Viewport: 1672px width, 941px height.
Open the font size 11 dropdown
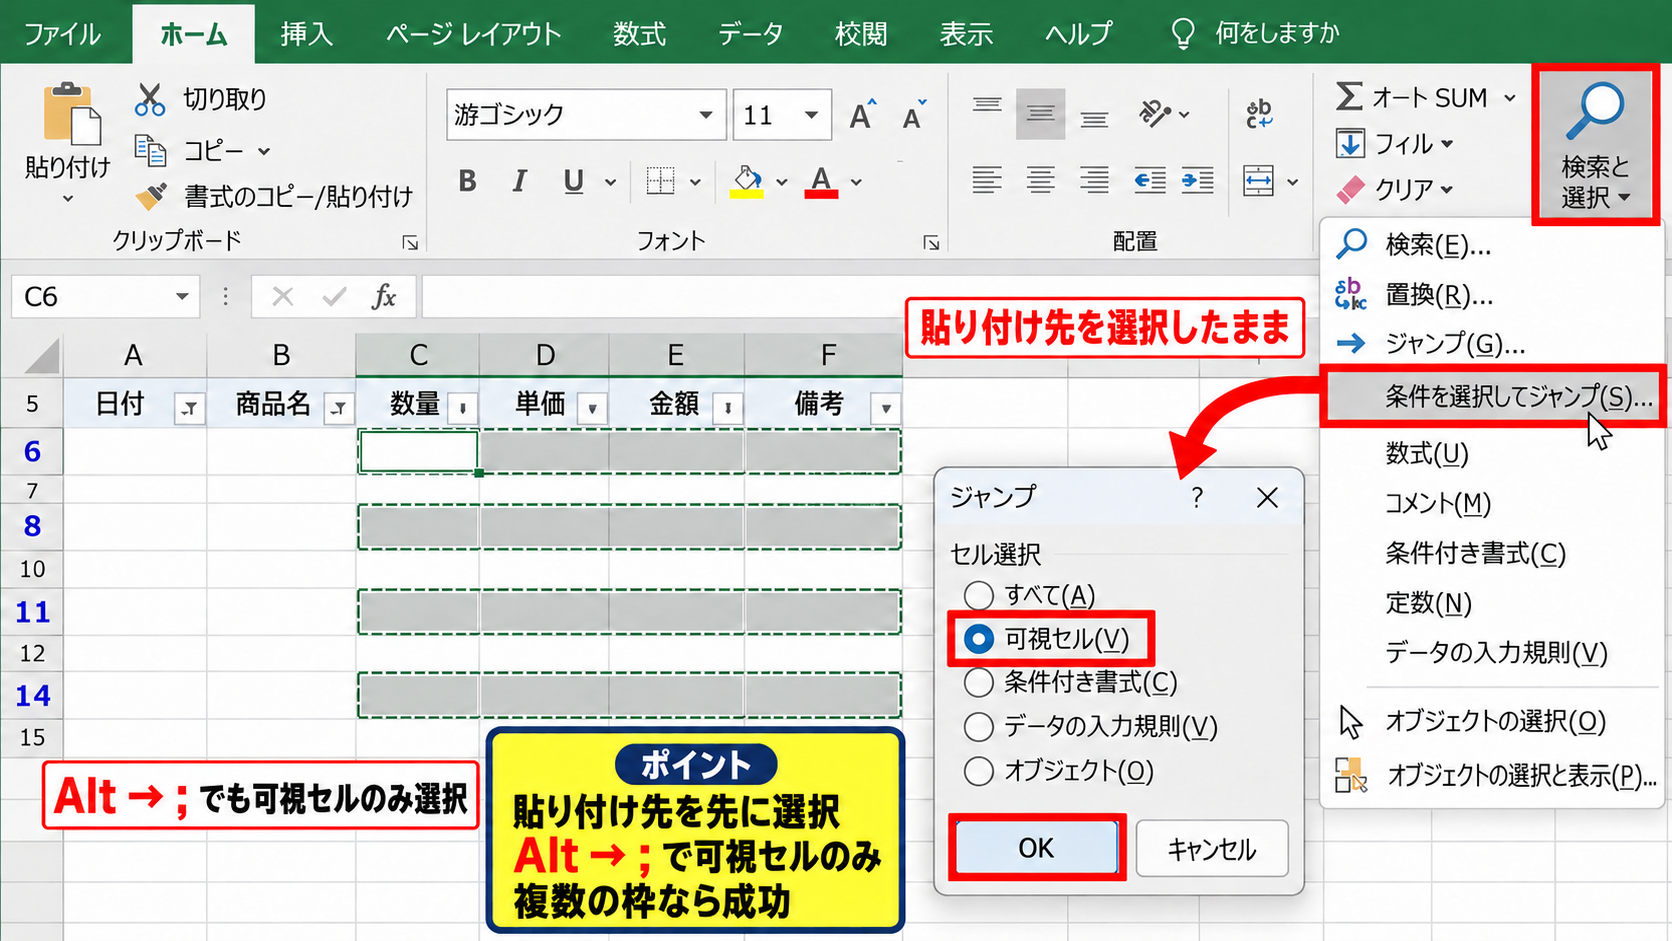point(812,115)
